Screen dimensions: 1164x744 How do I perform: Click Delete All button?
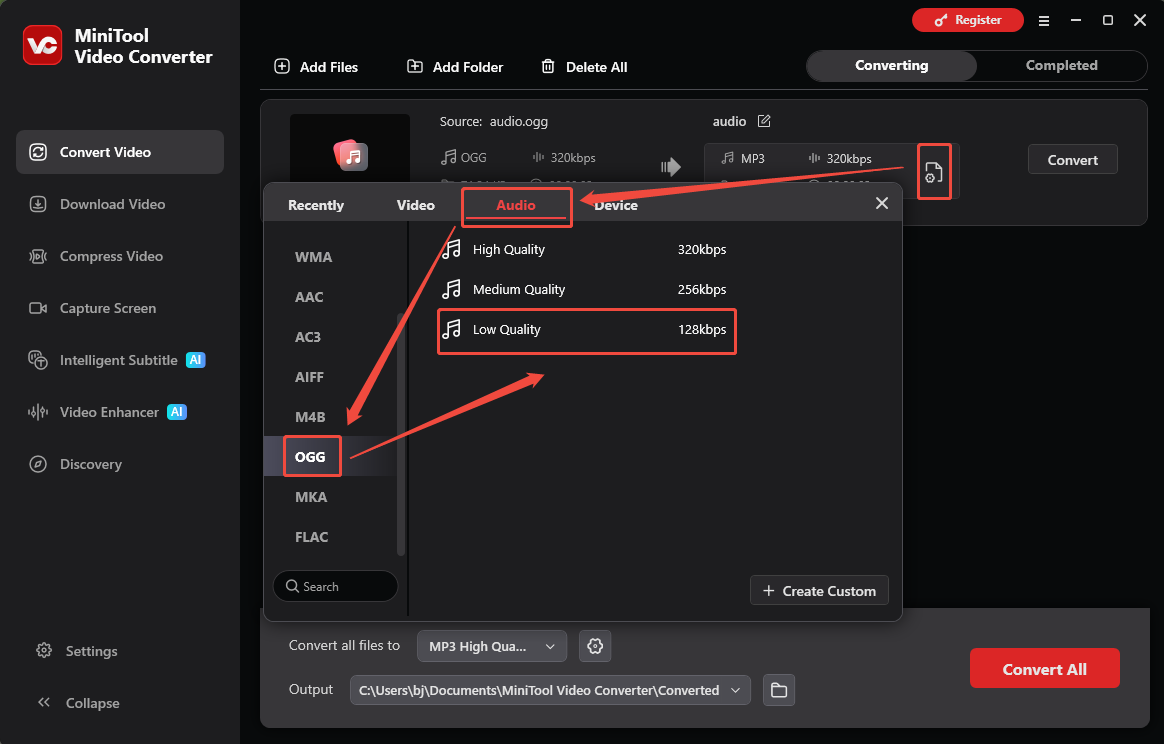(584, 67)
